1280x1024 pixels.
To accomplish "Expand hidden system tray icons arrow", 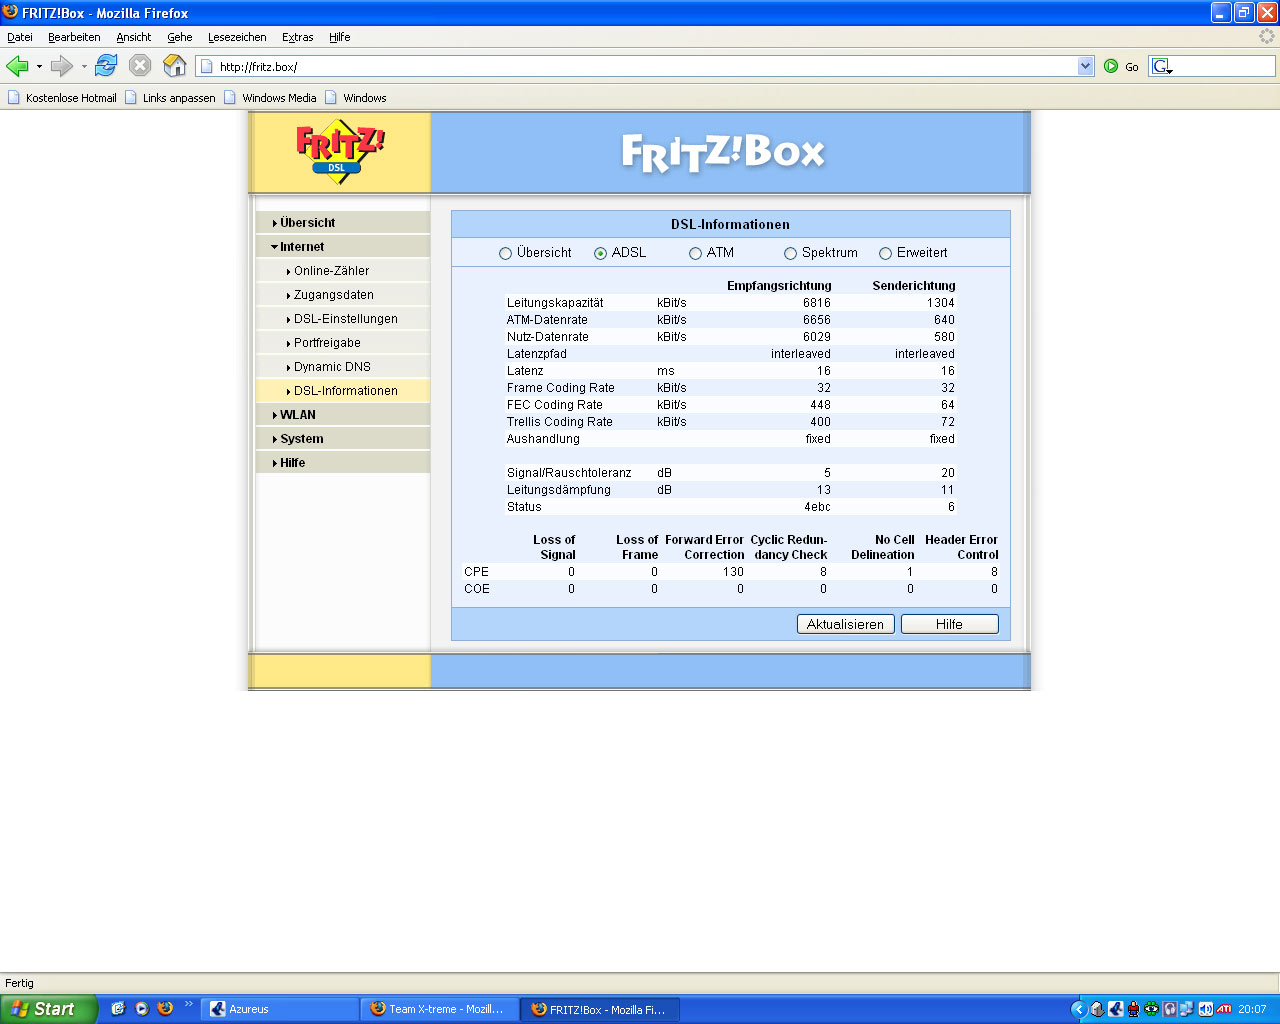I will click(1078, 1009).
